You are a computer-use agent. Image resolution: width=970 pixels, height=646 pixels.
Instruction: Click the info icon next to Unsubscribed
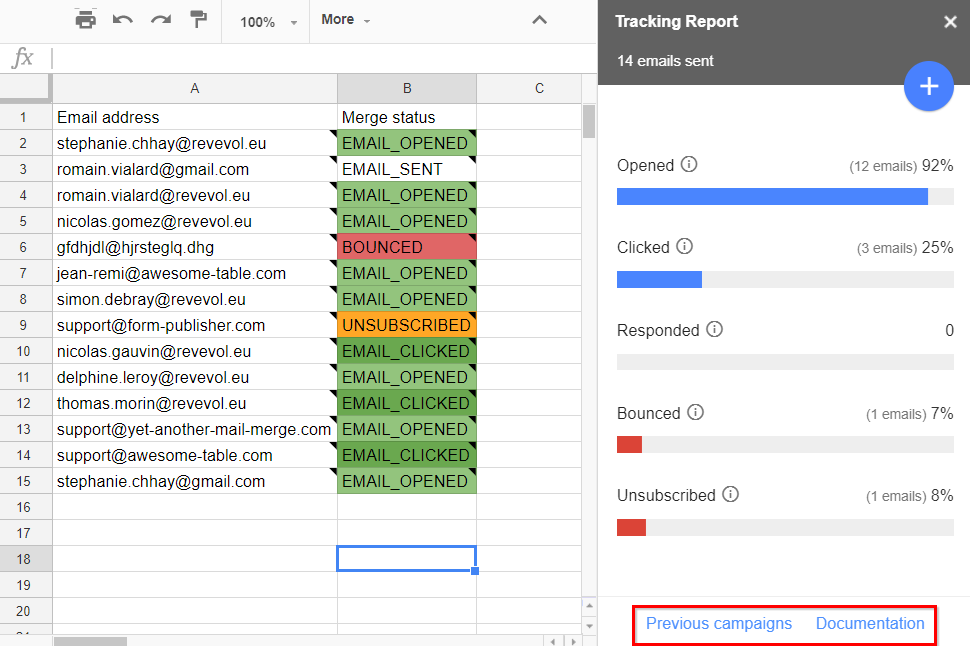731,494
